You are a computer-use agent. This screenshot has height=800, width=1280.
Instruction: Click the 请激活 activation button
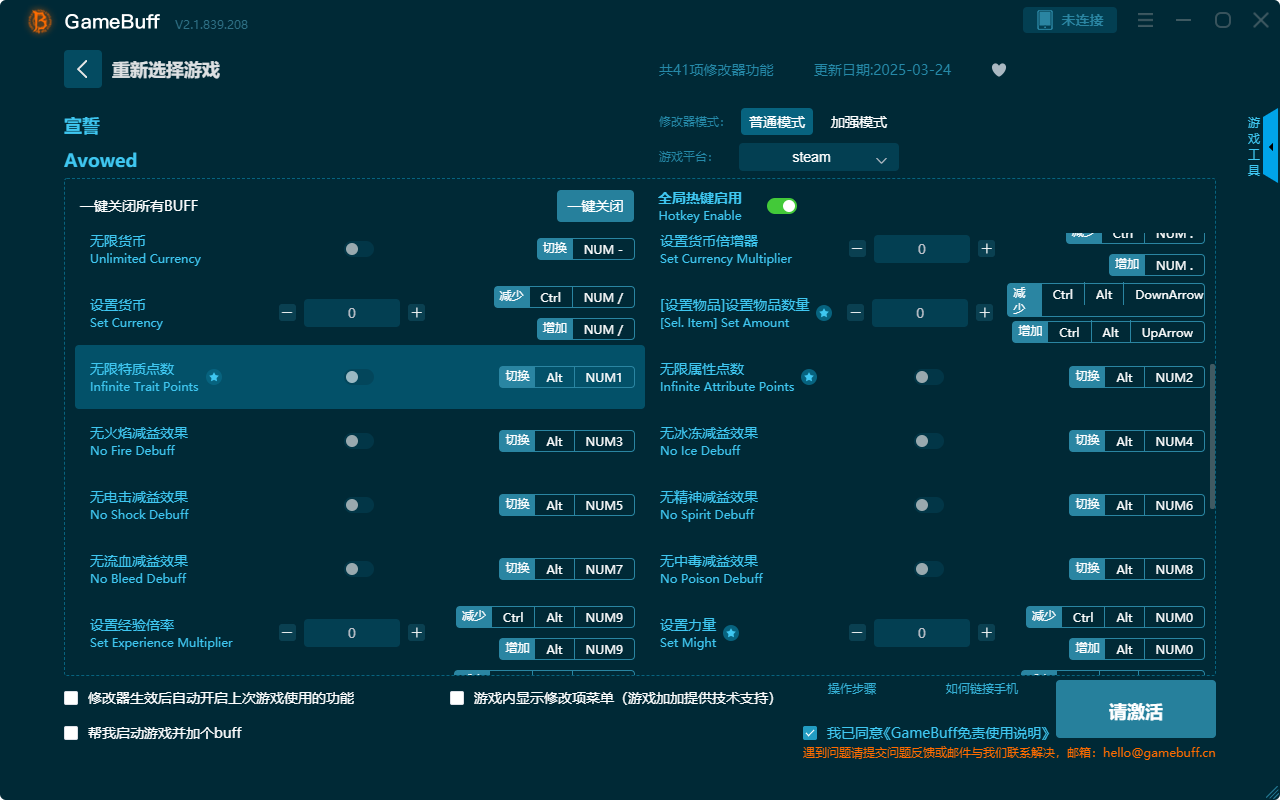click(1135, 708)
